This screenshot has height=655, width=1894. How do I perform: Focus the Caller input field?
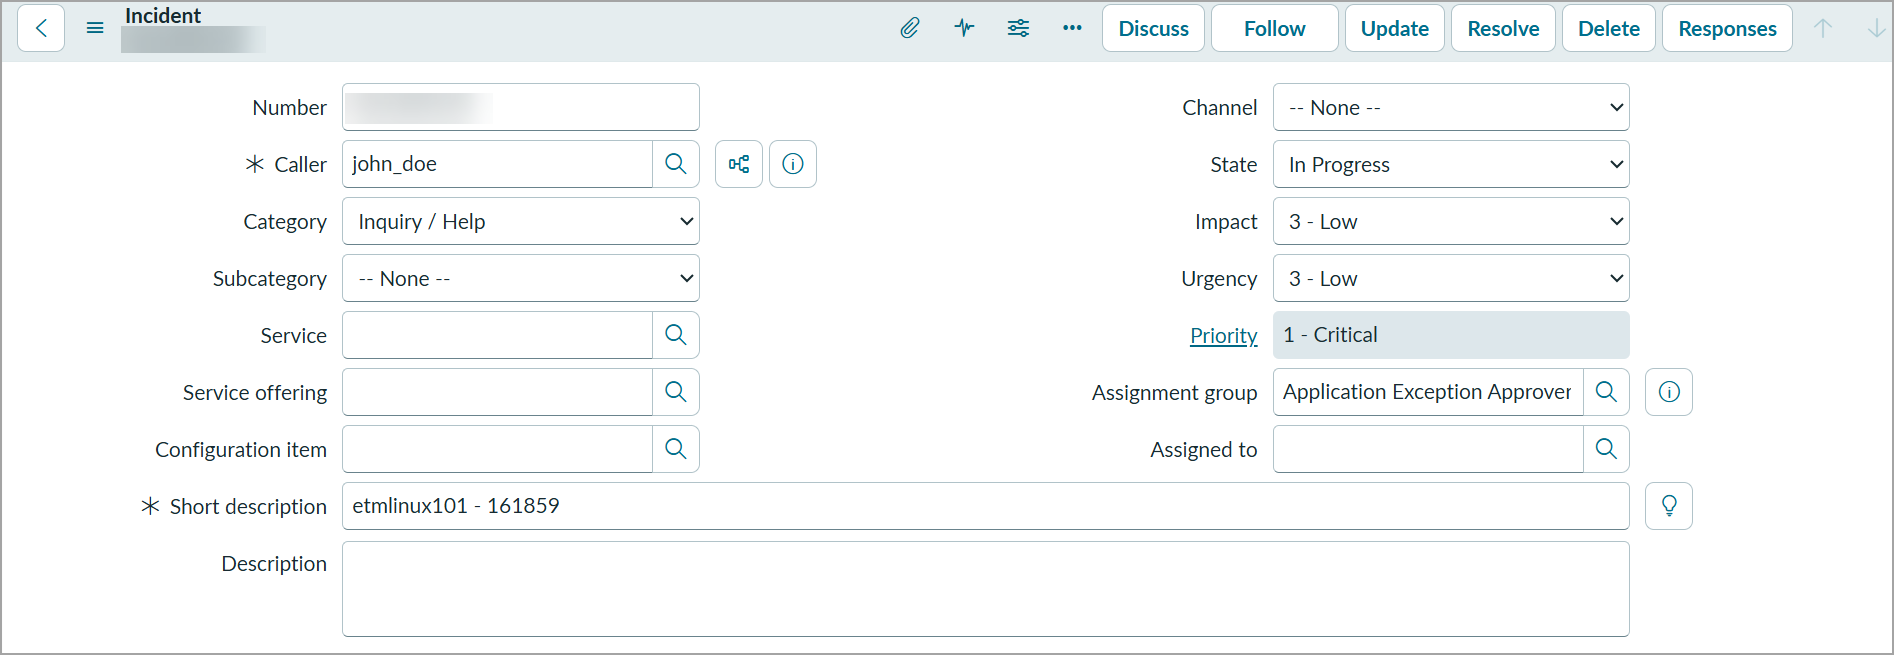click(x=498, y=164)
